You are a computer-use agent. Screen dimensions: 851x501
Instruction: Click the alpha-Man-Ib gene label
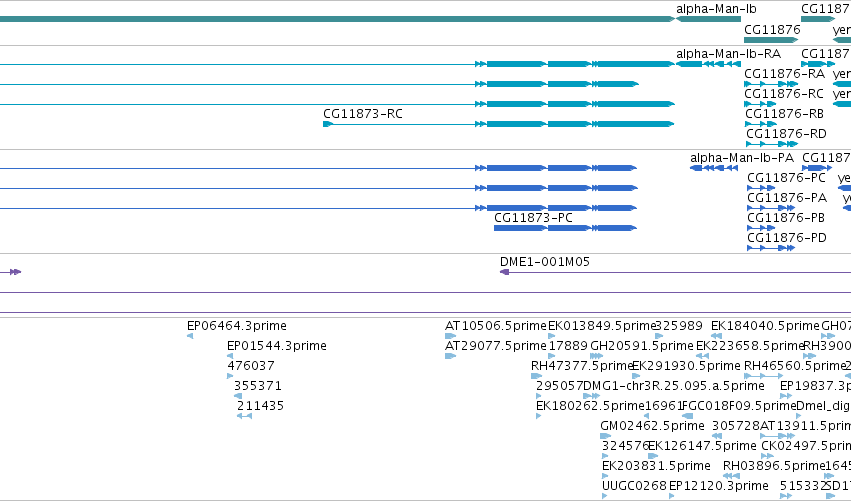(716, 9)
